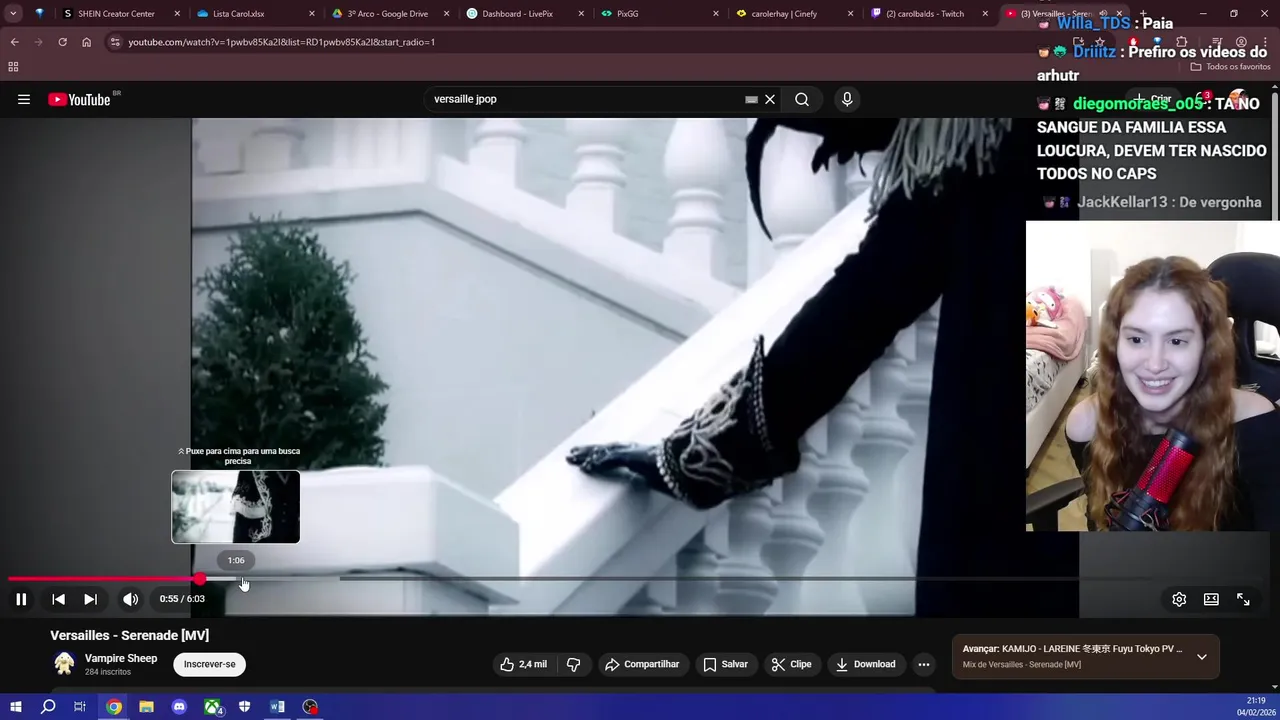Open Todos os favoritos bookmarks folder
Image resolution: width=1280 pixels, height=720 pixels.
coord(1230,67)
